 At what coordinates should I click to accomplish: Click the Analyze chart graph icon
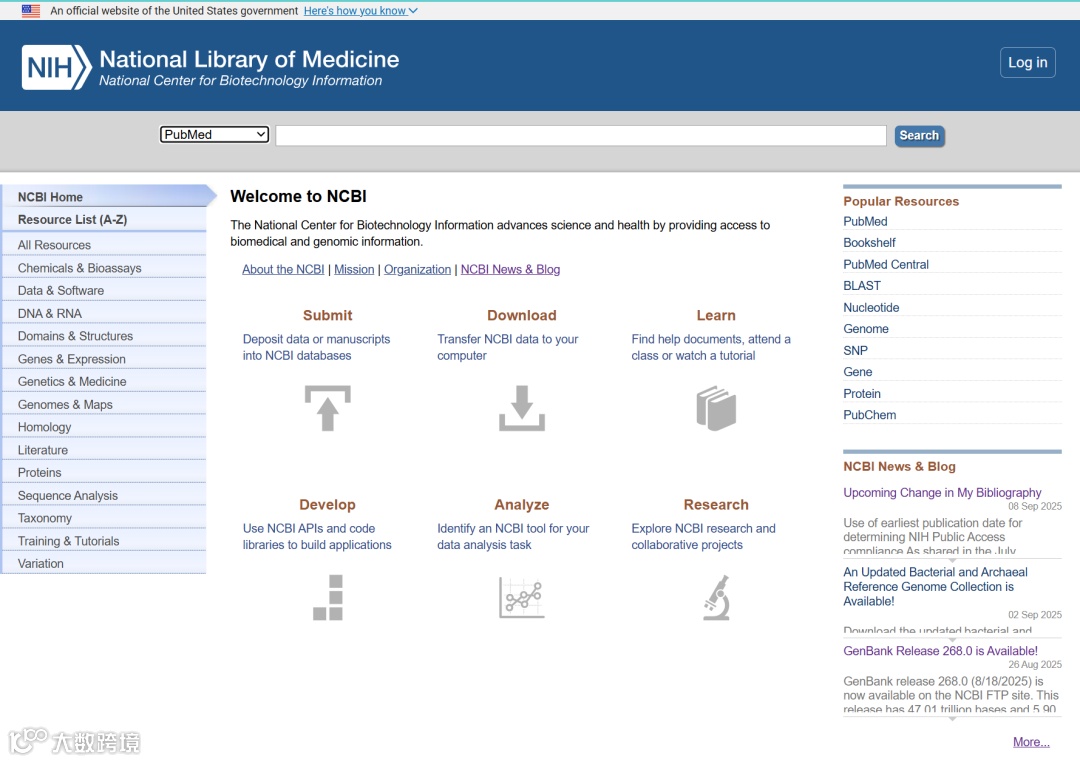pos(522,597)
